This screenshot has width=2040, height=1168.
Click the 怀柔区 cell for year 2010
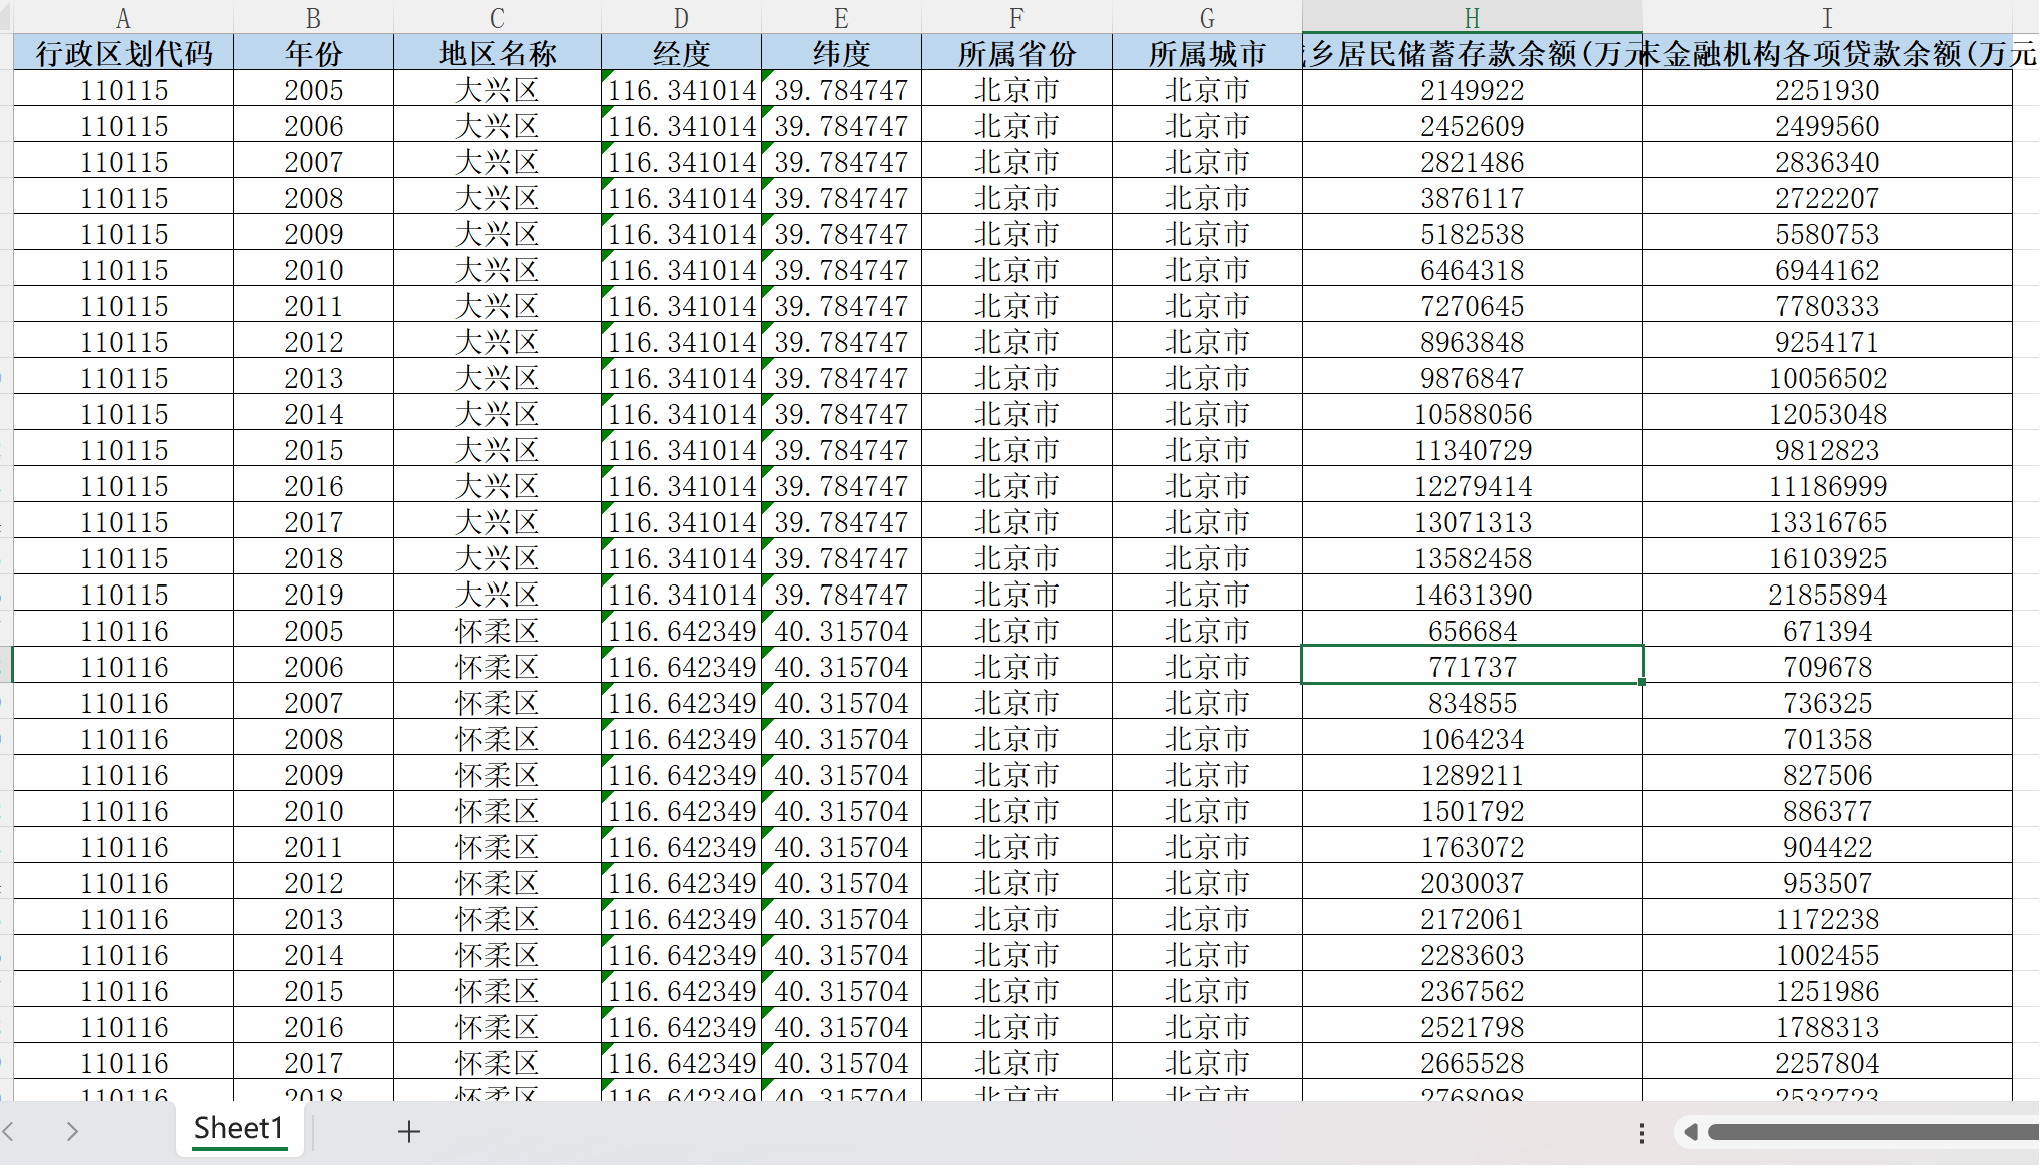coord(497,811)
